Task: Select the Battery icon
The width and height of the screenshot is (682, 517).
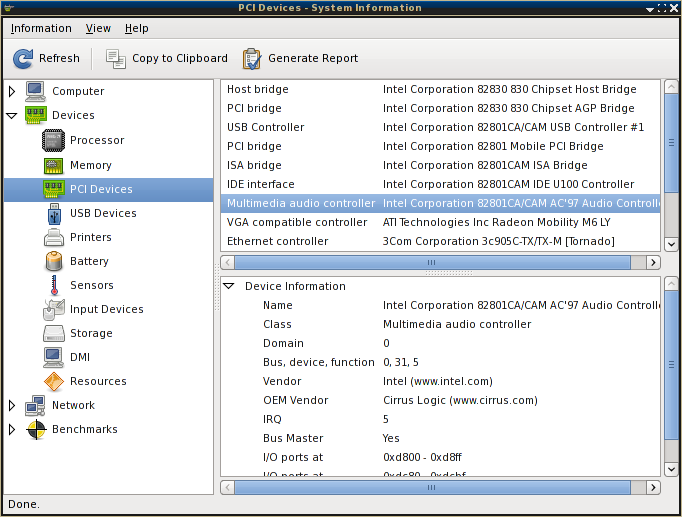Action: click(x=54, y=261)
